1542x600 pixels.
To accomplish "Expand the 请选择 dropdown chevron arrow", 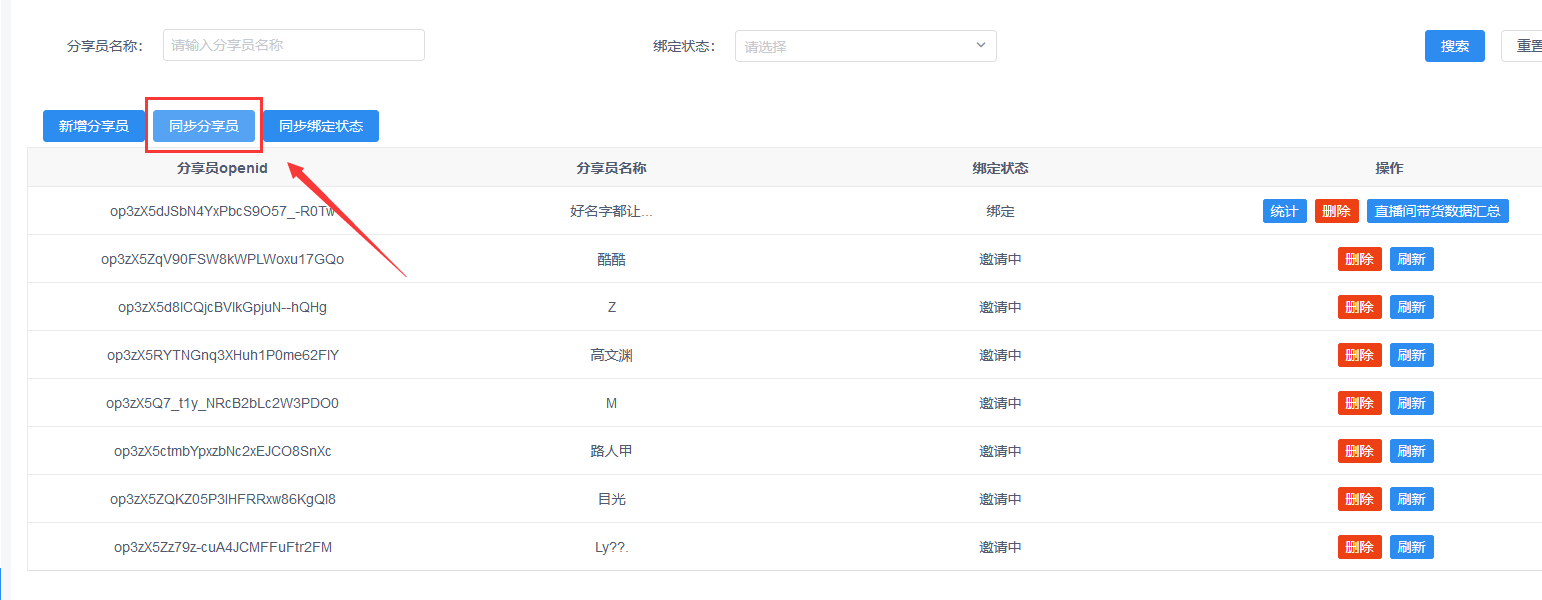I will pos(980,45).
